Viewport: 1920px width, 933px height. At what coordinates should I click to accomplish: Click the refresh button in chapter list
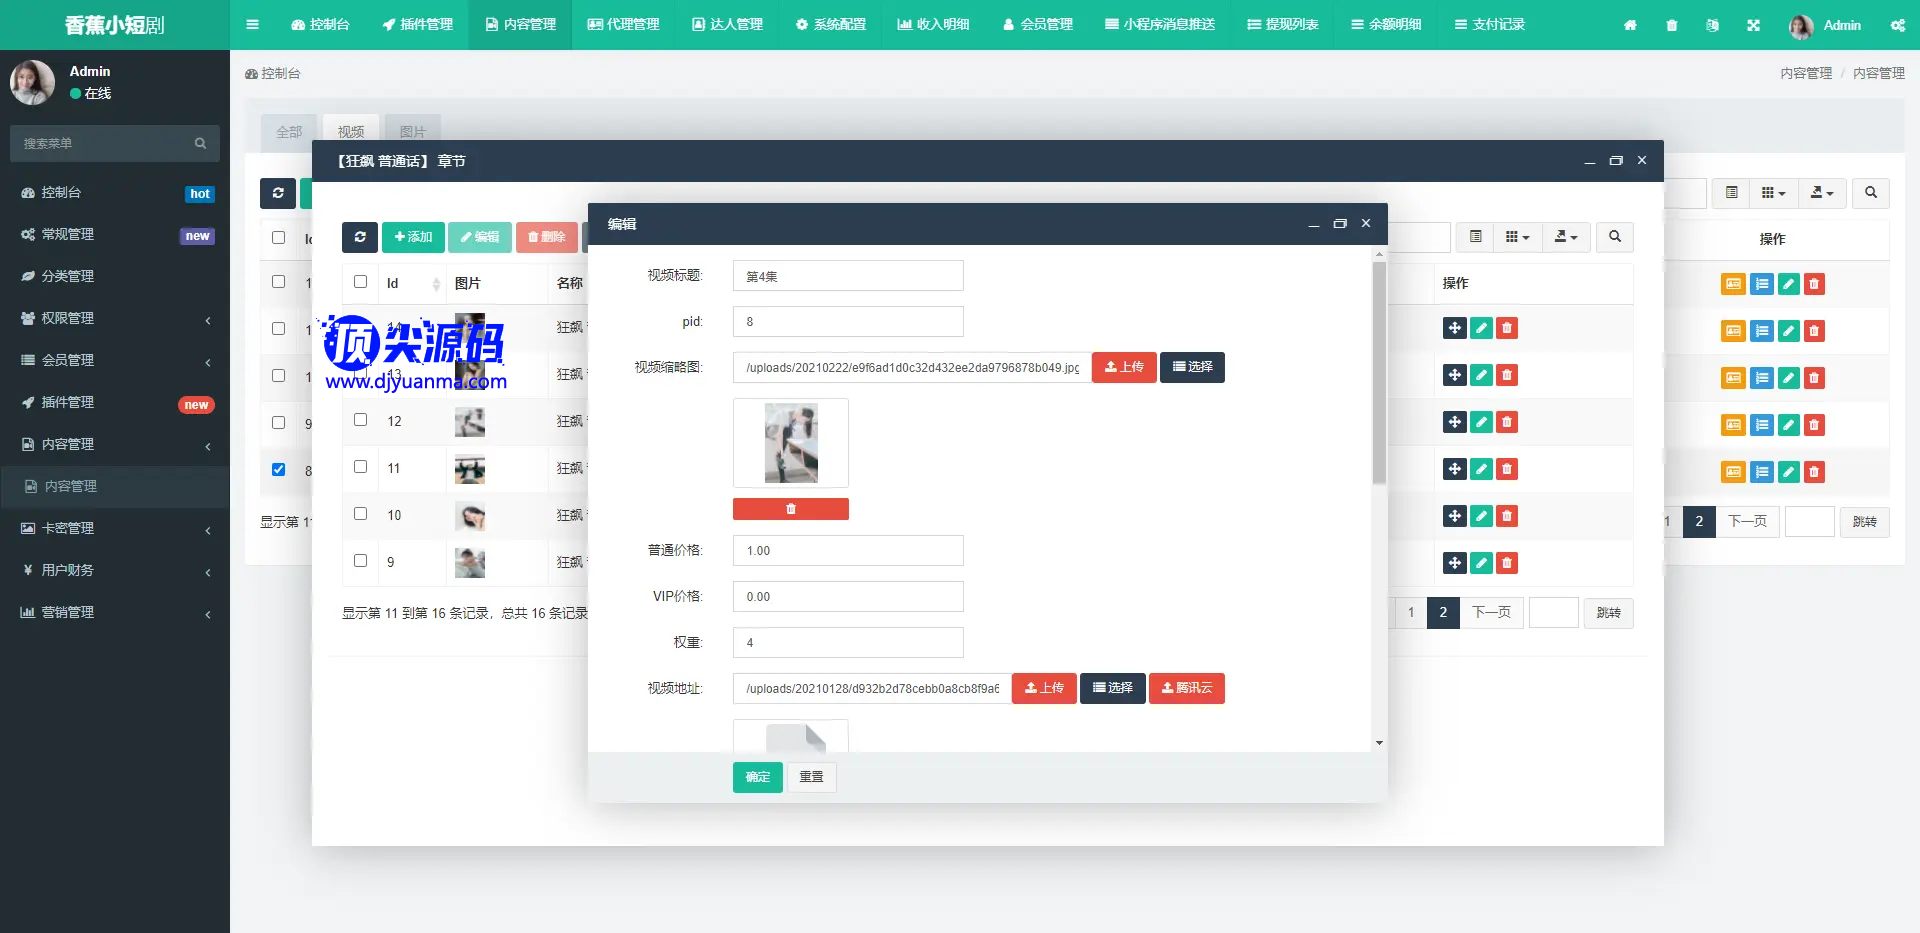point(360,237)
